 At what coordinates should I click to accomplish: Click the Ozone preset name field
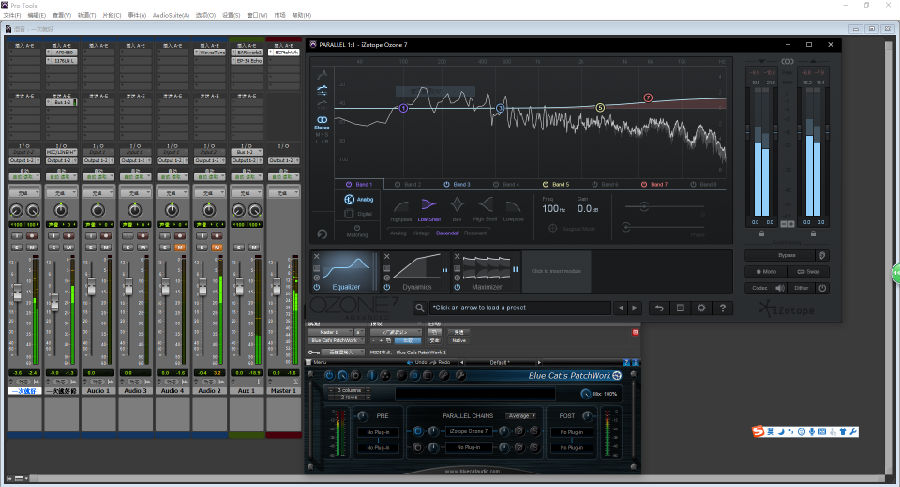point(519,308)
